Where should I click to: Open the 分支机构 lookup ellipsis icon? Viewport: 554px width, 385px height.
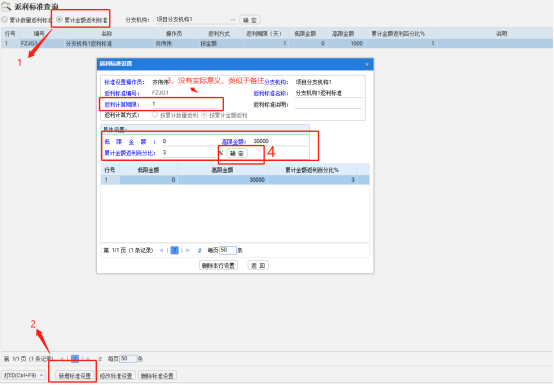(232, 20)
